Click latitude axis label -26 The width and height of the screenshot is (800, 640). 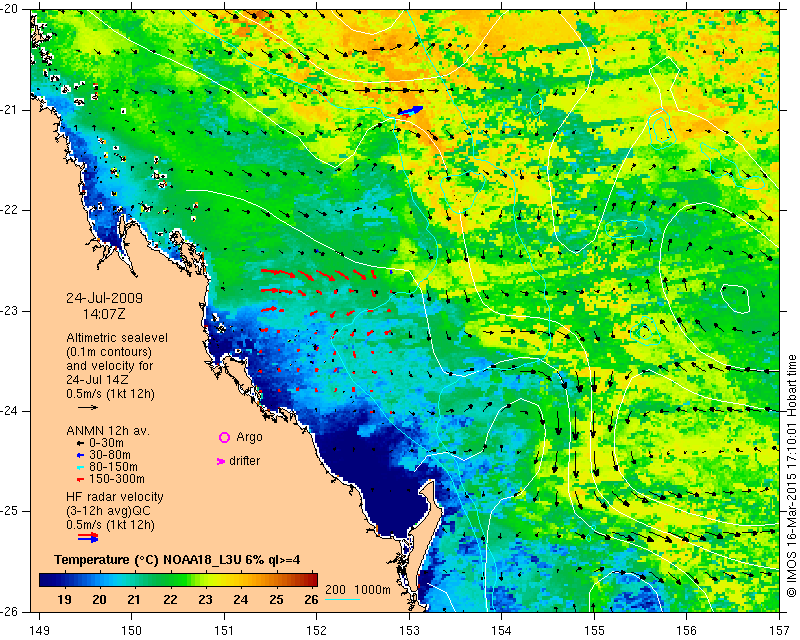(x=10, y=611)
